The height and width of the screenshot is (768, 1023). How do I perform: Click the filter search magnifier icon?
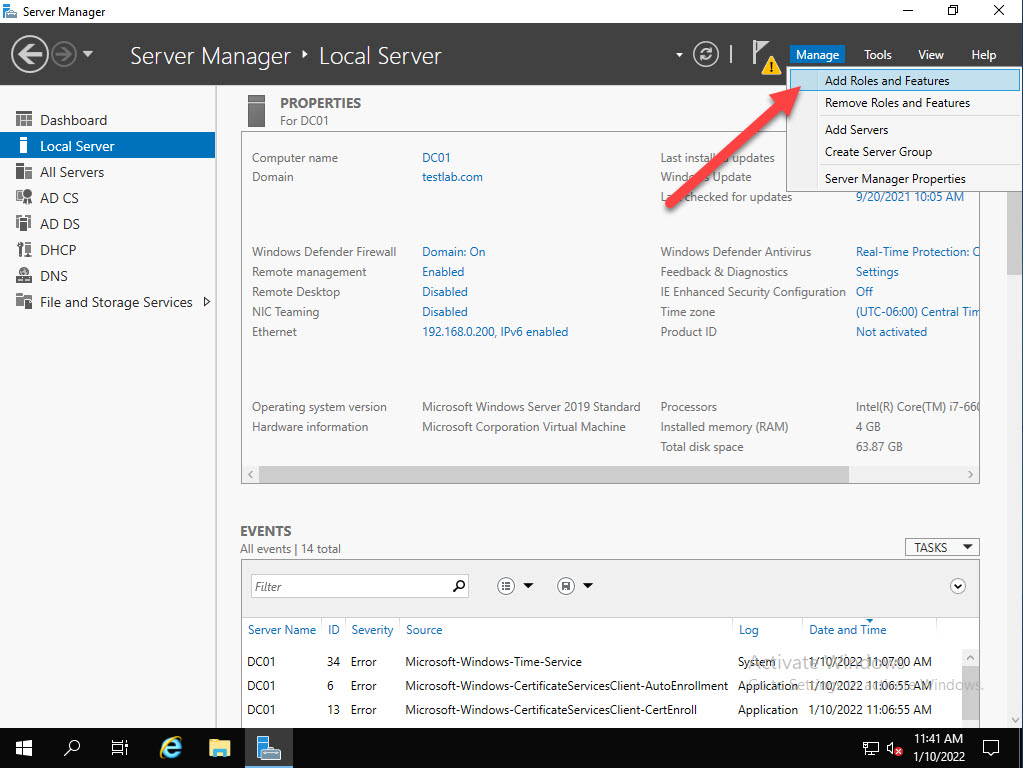coord(459,586)
